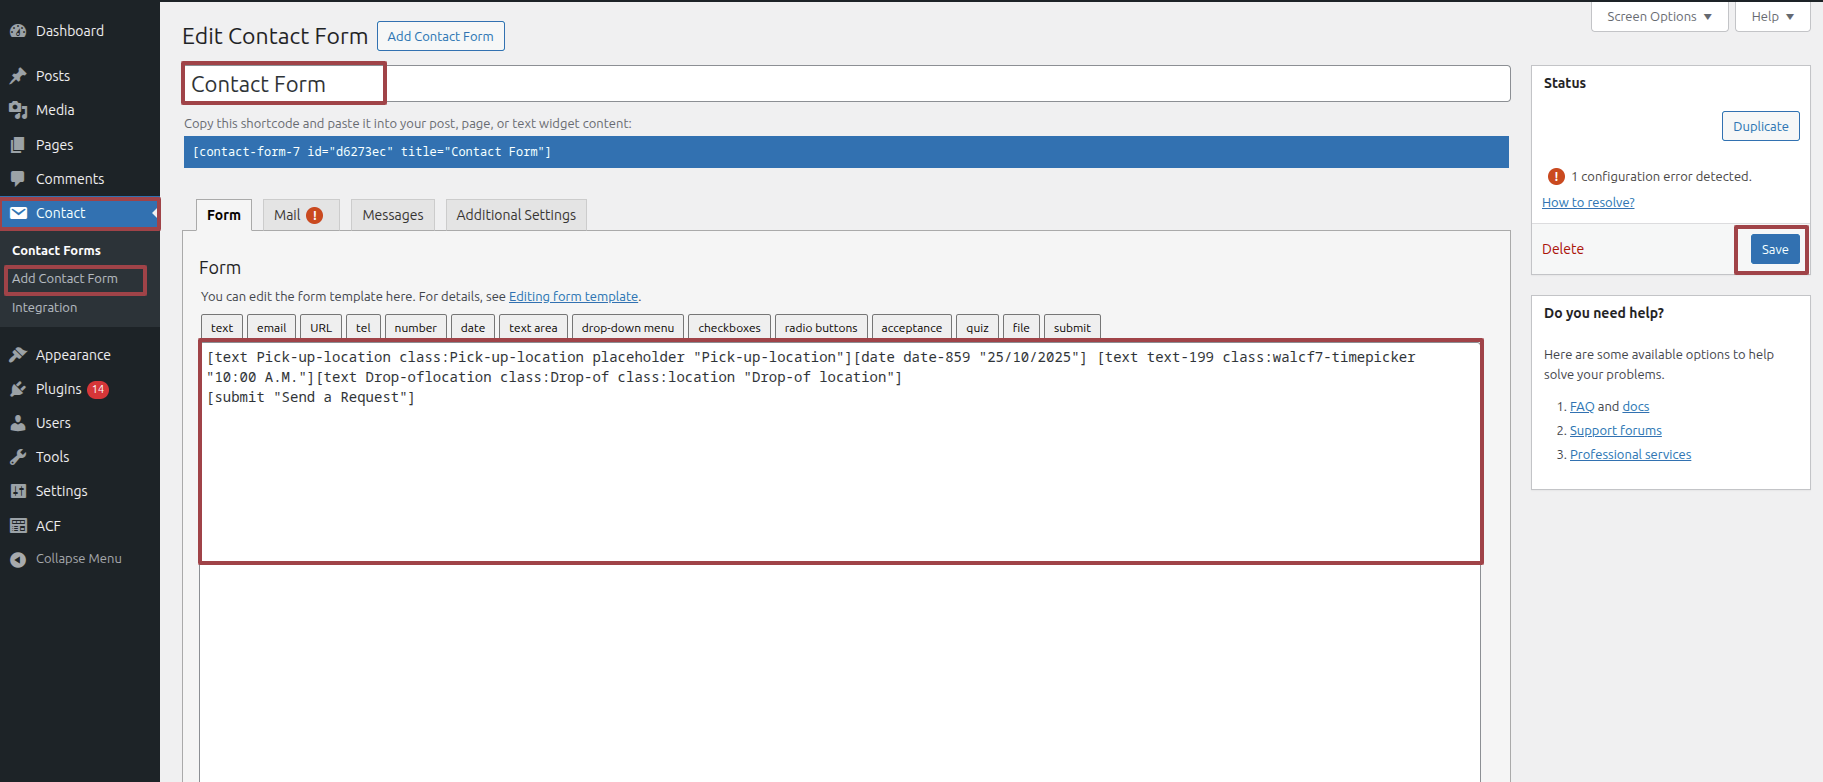Image resolution: width=1823 pixels, height=782 pixels.
Task: Insert a drop-down menu tag
Action: pos(628,328)
